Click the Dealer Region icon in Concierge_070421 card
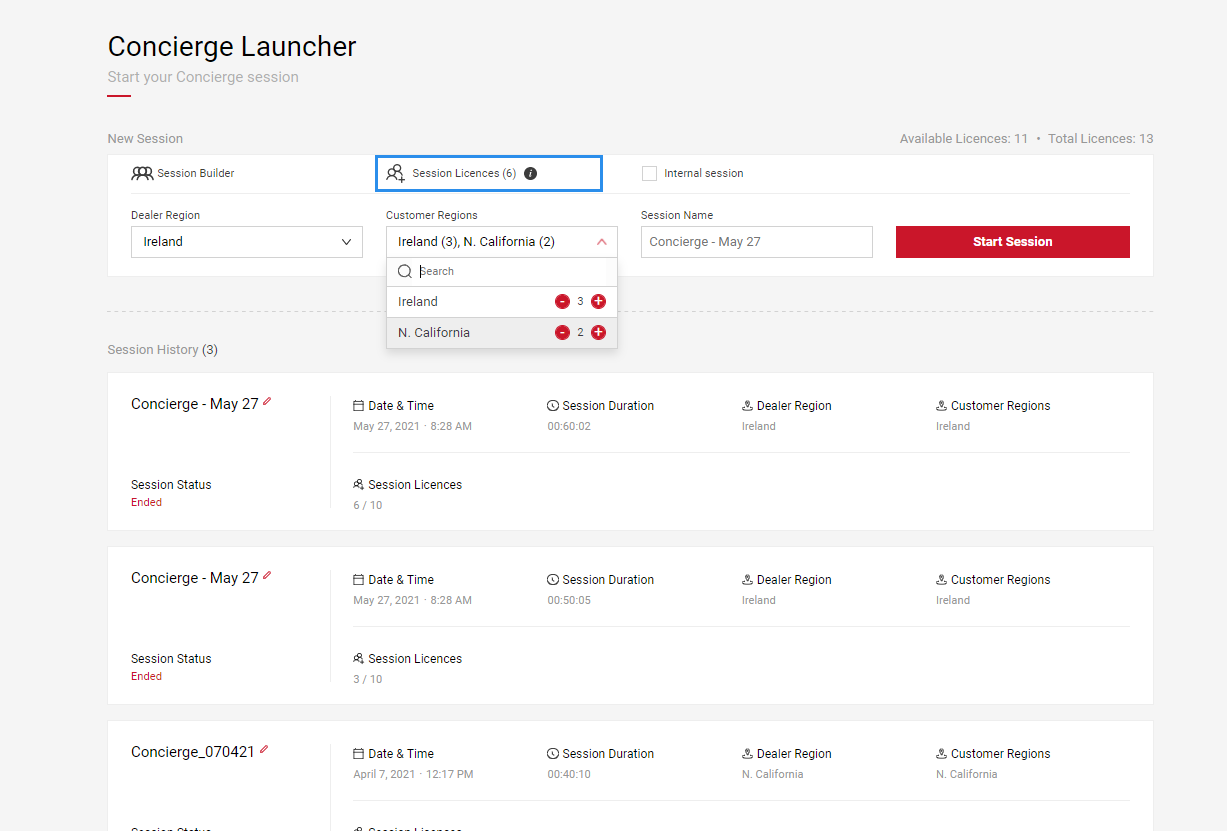This screenshot has width=1227, height=831. point(747,754)
